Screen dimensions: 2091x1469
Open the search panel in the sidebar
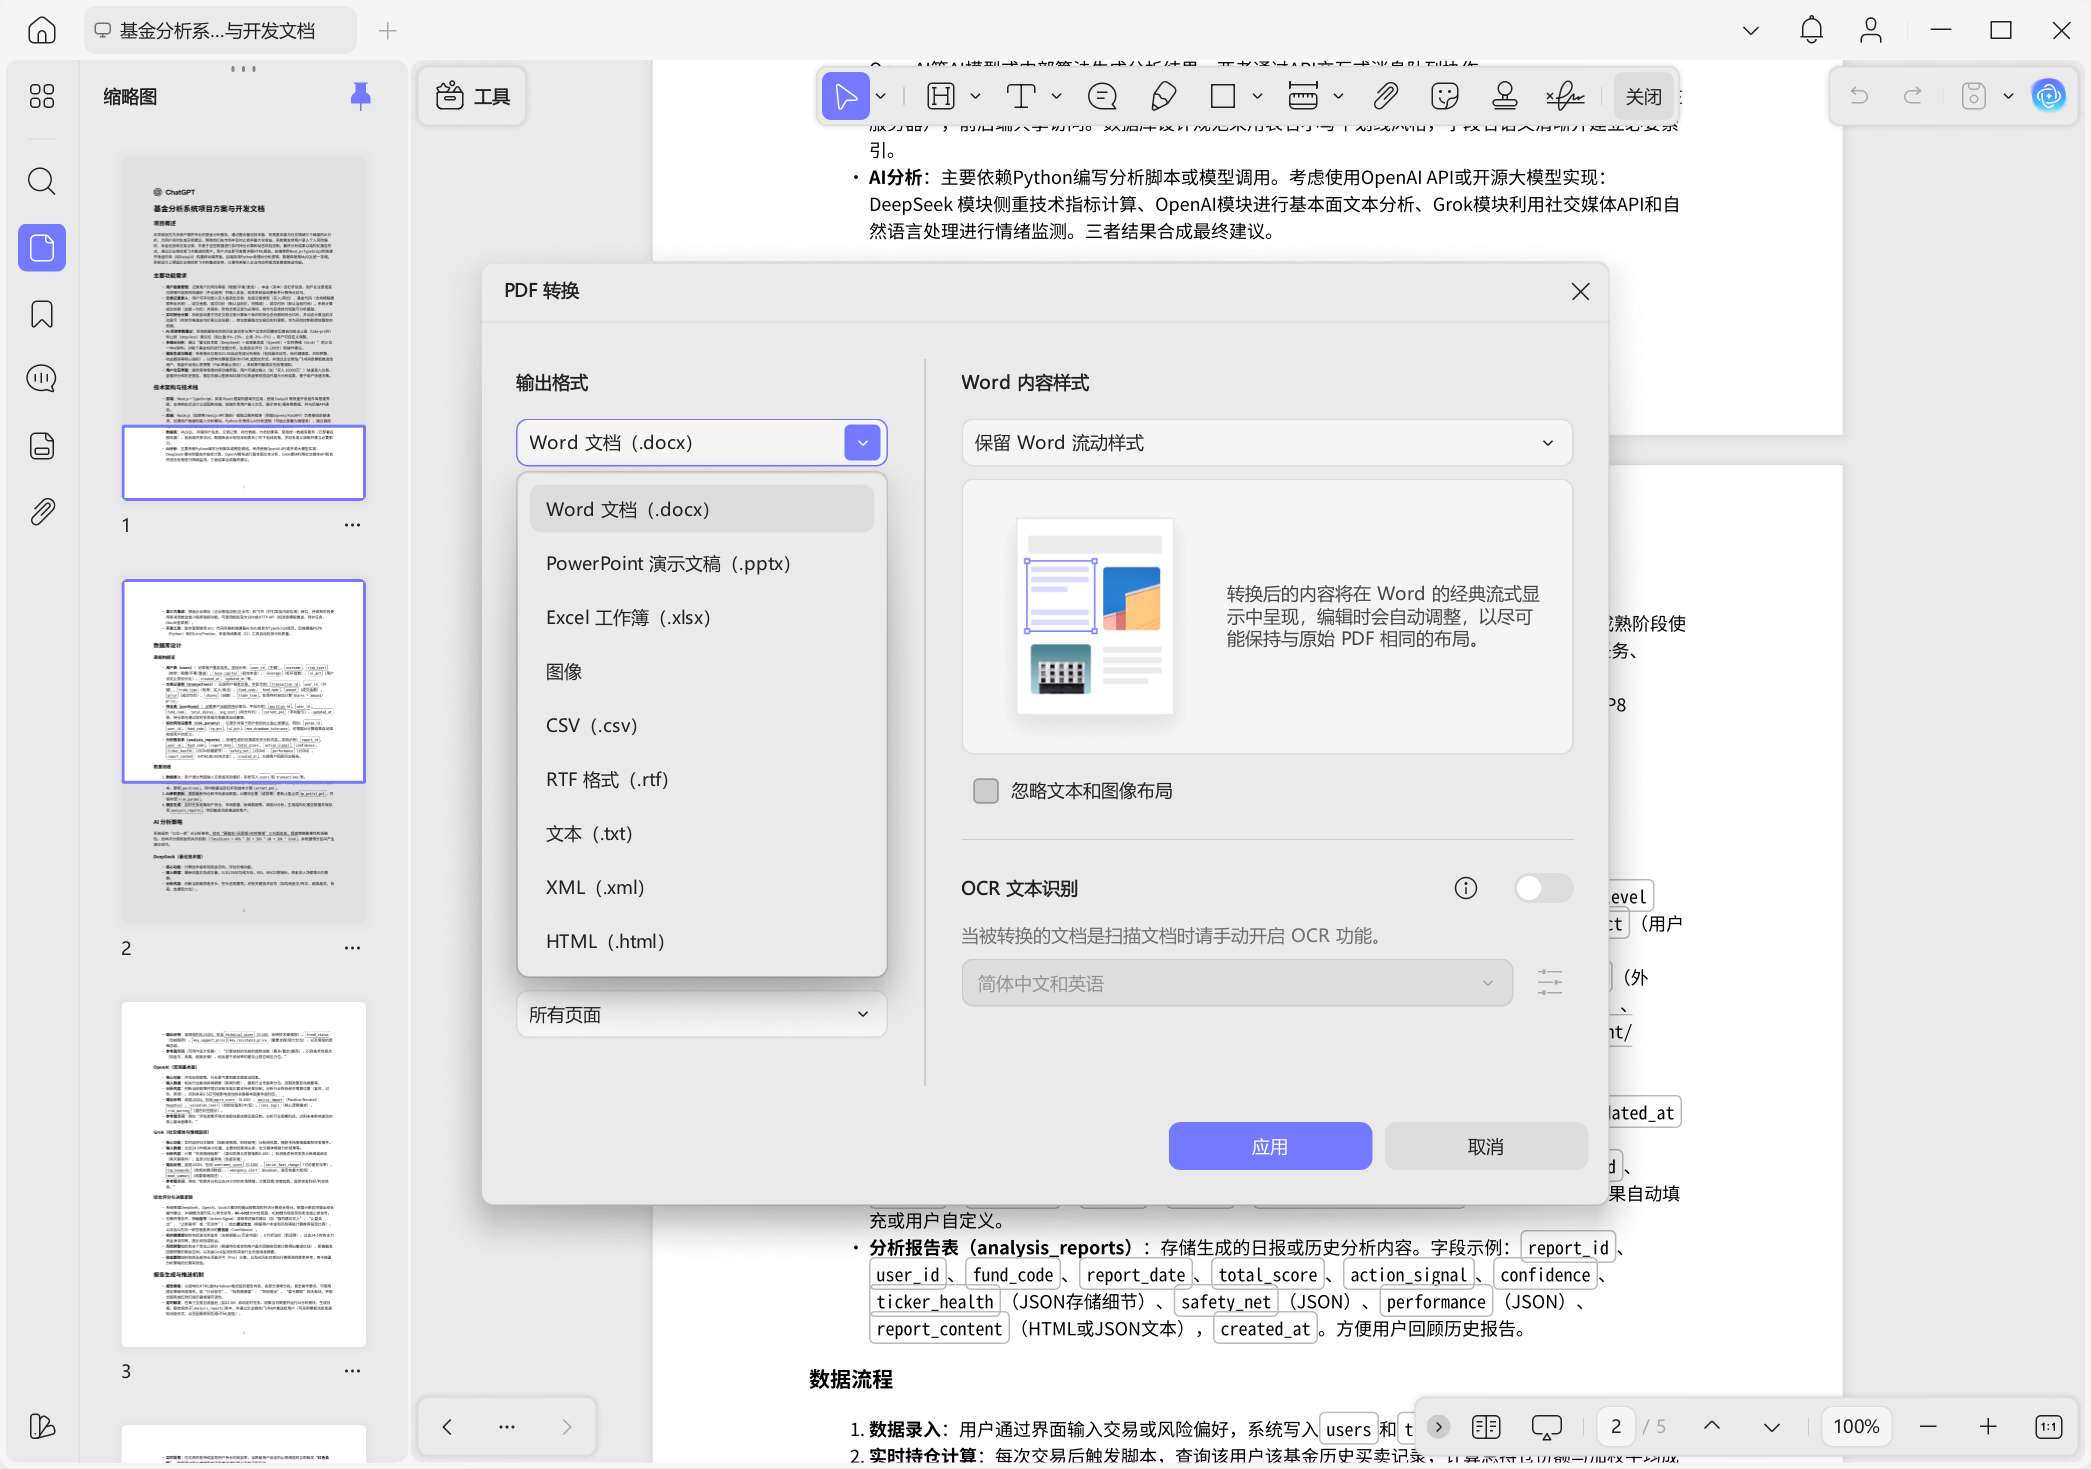[41, 181]
